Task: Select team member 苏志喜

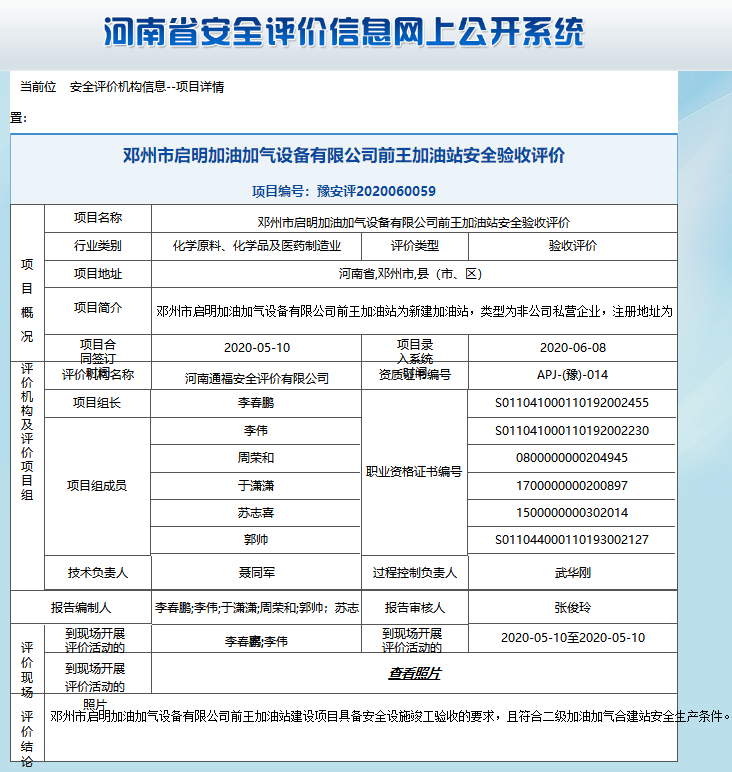Action: click(x=256, y=513)
